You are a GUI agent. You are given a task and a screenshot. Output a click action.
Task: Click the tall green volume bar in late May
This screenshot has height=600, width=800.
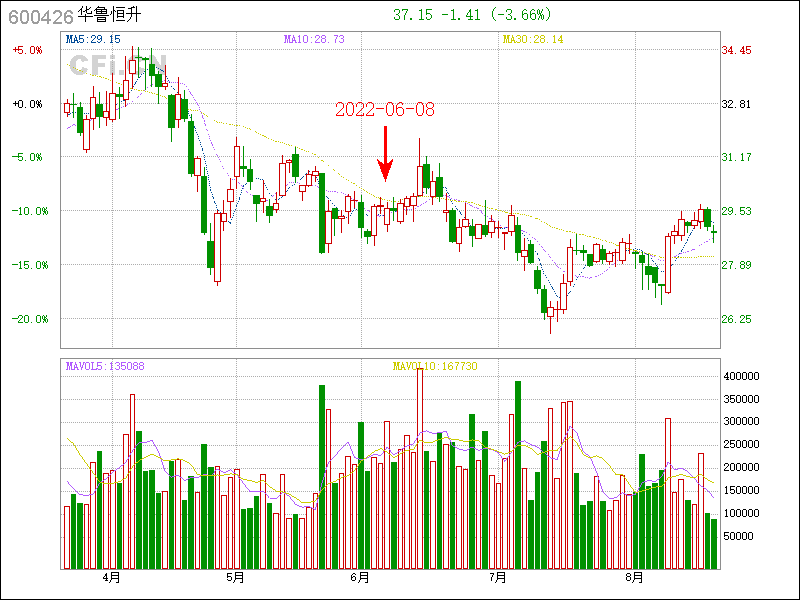[x=322, y=477]
